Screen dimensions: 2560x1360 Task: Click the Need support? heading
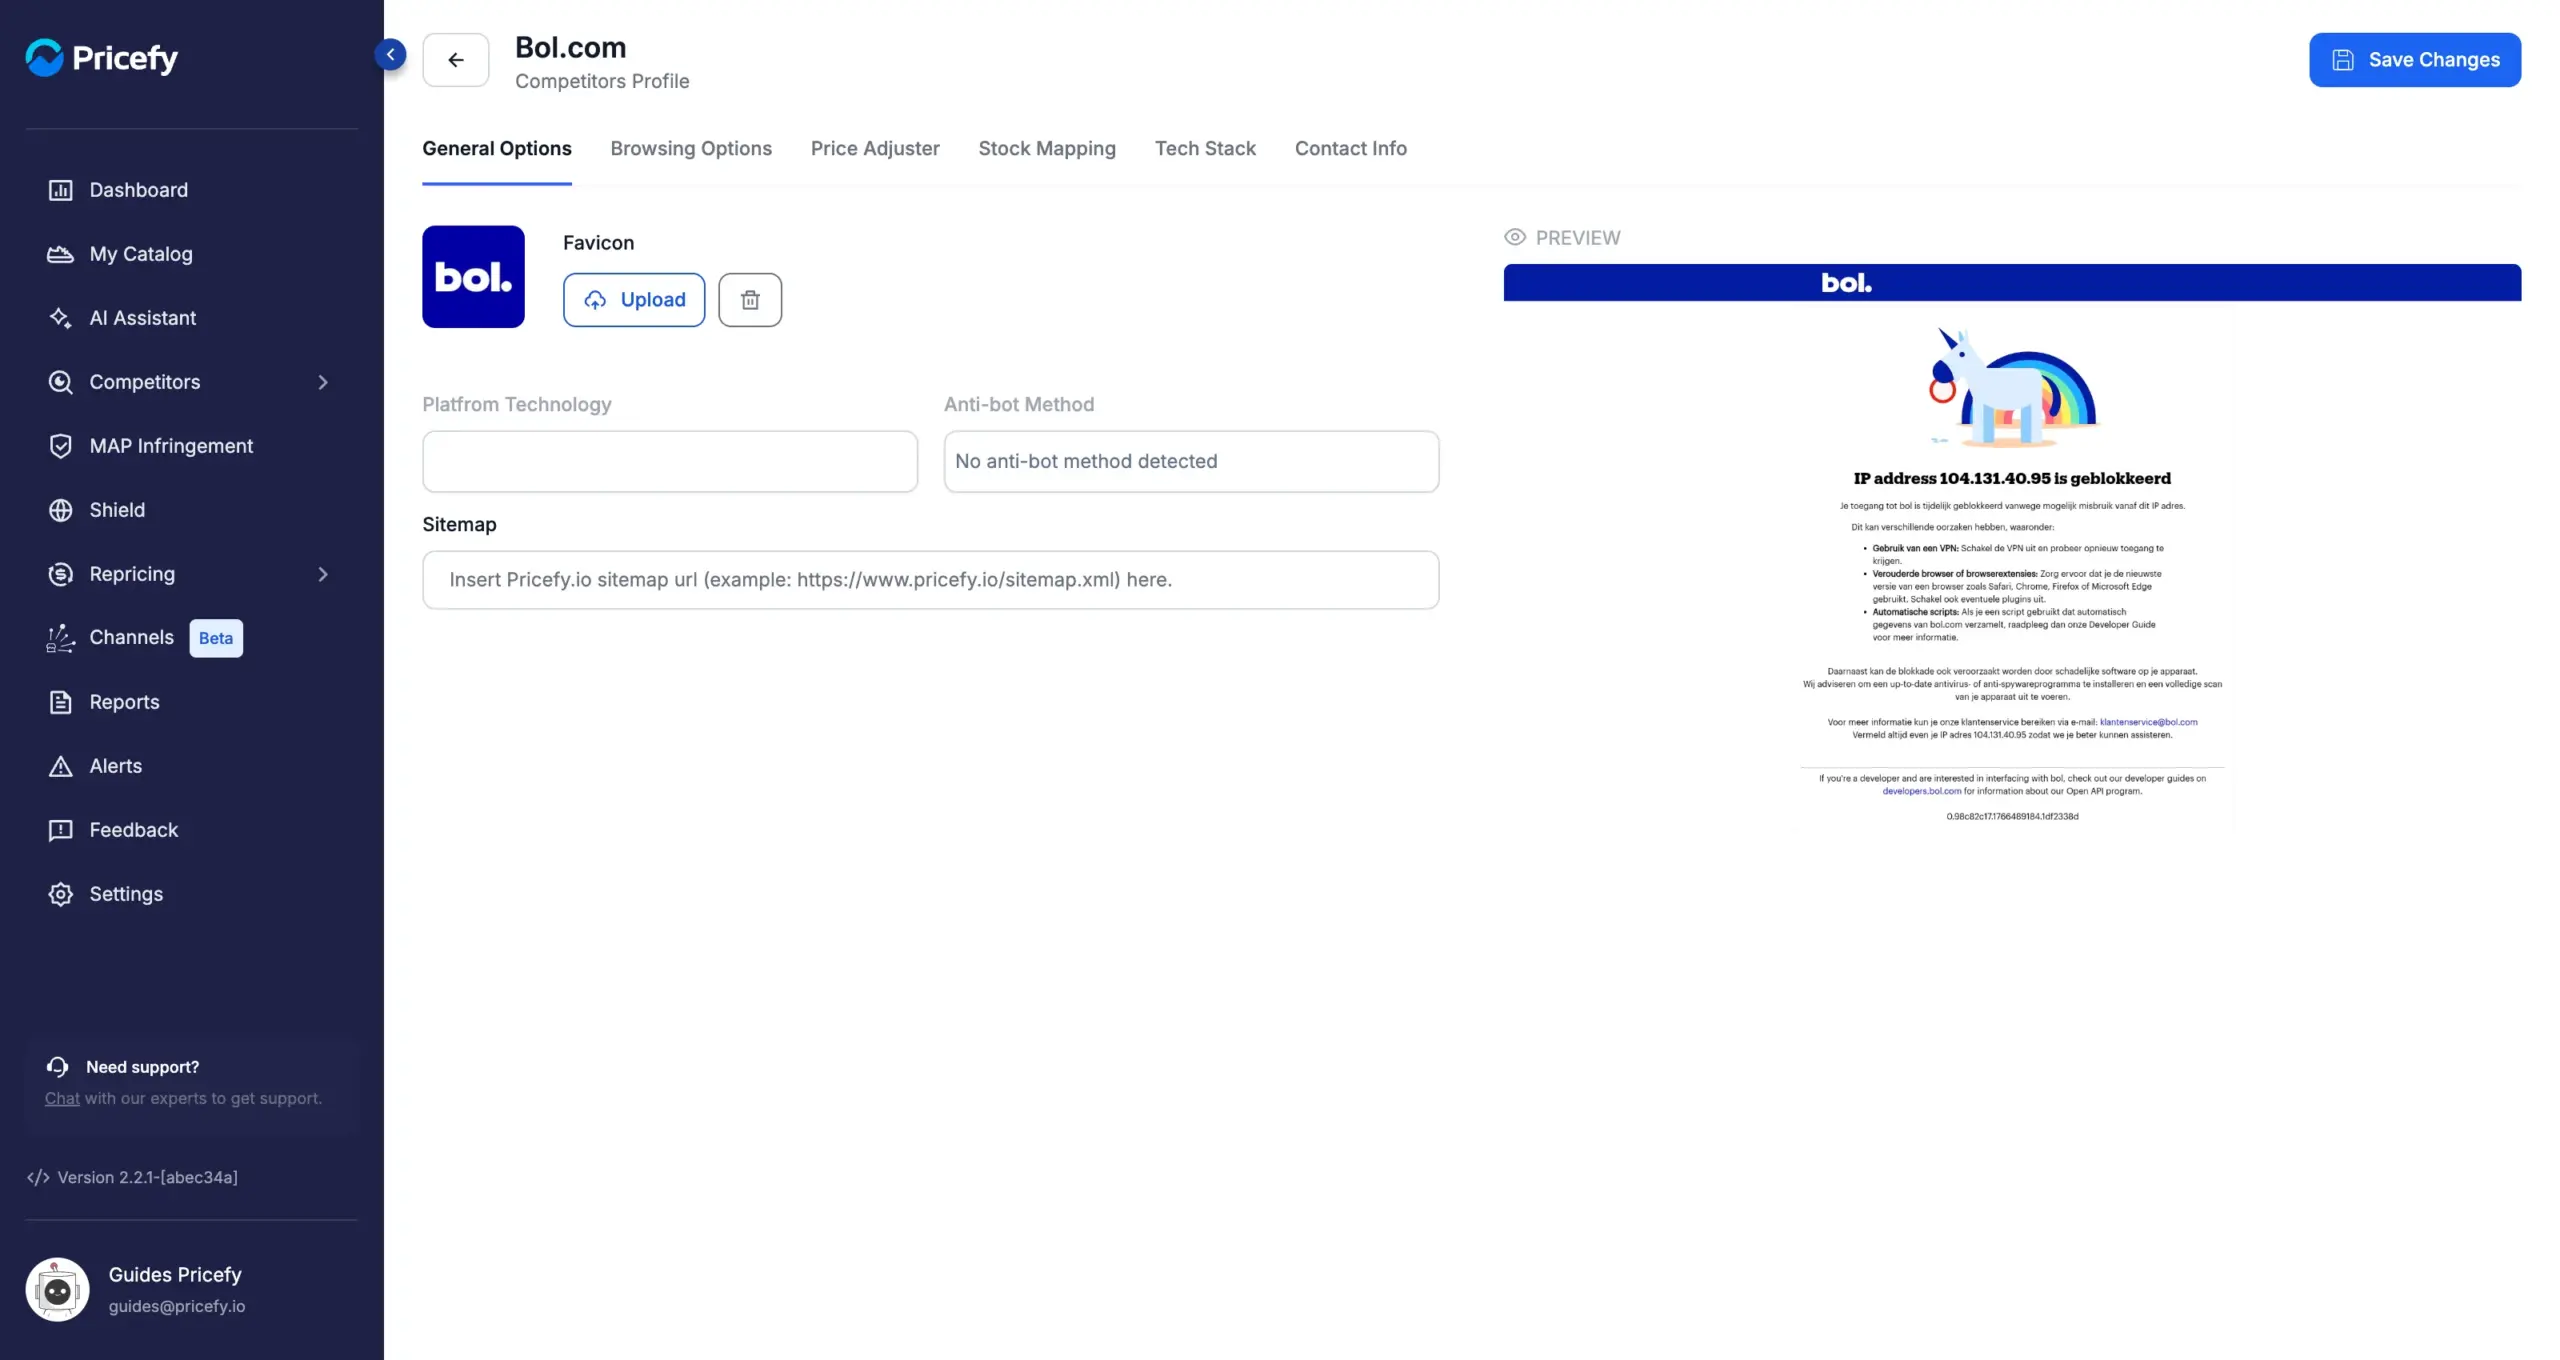pyautogui.click(x=142, y=1067)
